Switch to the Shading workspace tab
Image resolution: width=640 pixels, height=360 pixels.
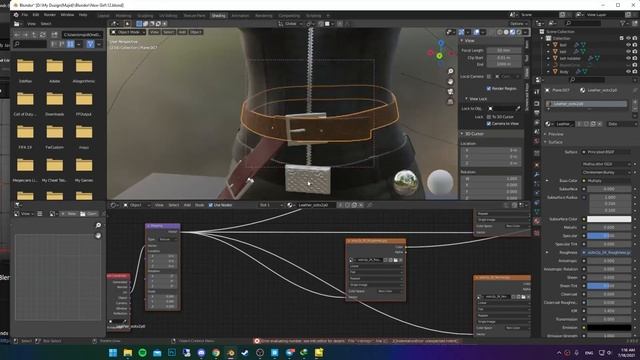[218, 16]
